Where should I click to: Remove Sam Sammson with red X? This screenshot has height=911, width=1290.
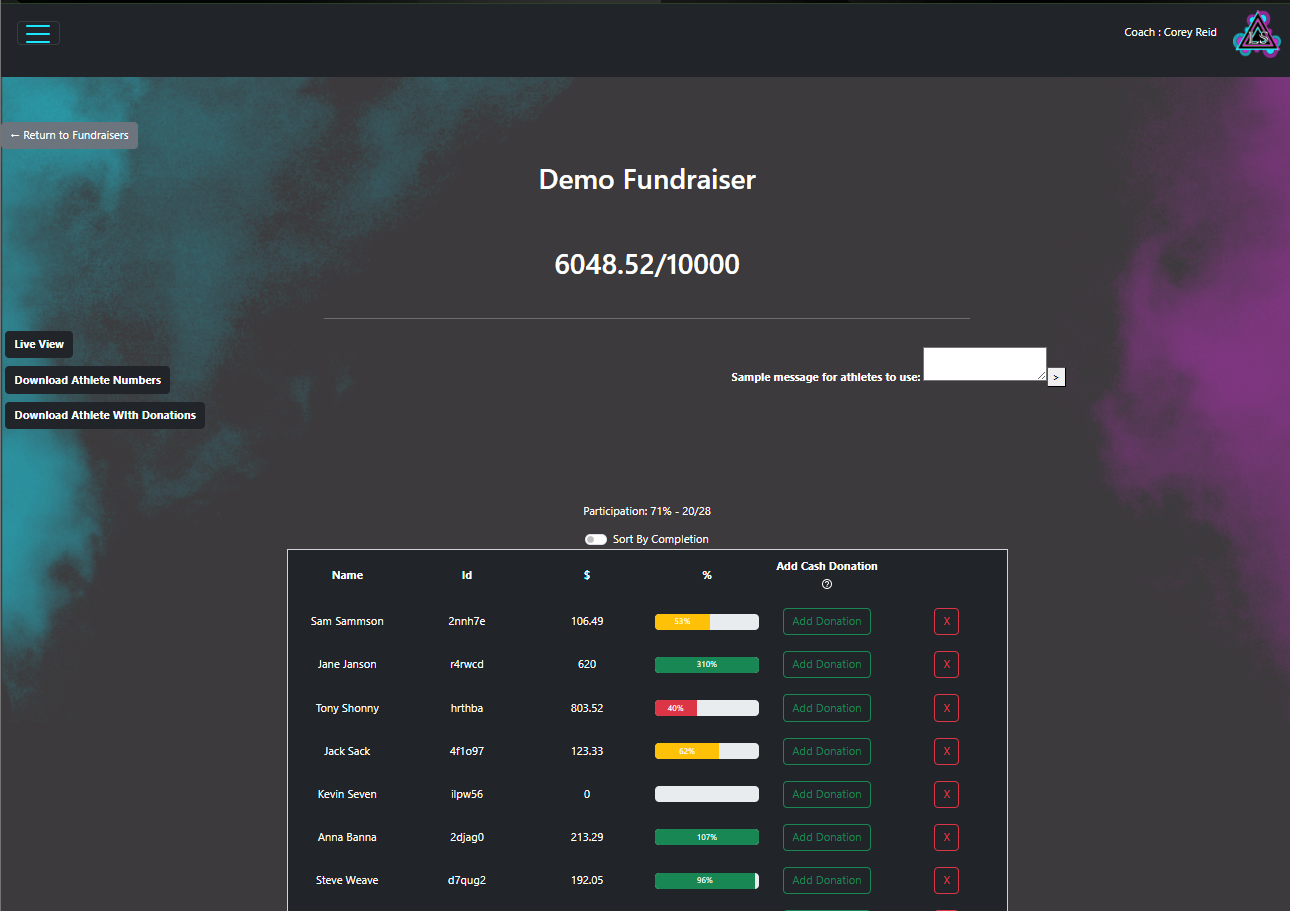(946, 621)
